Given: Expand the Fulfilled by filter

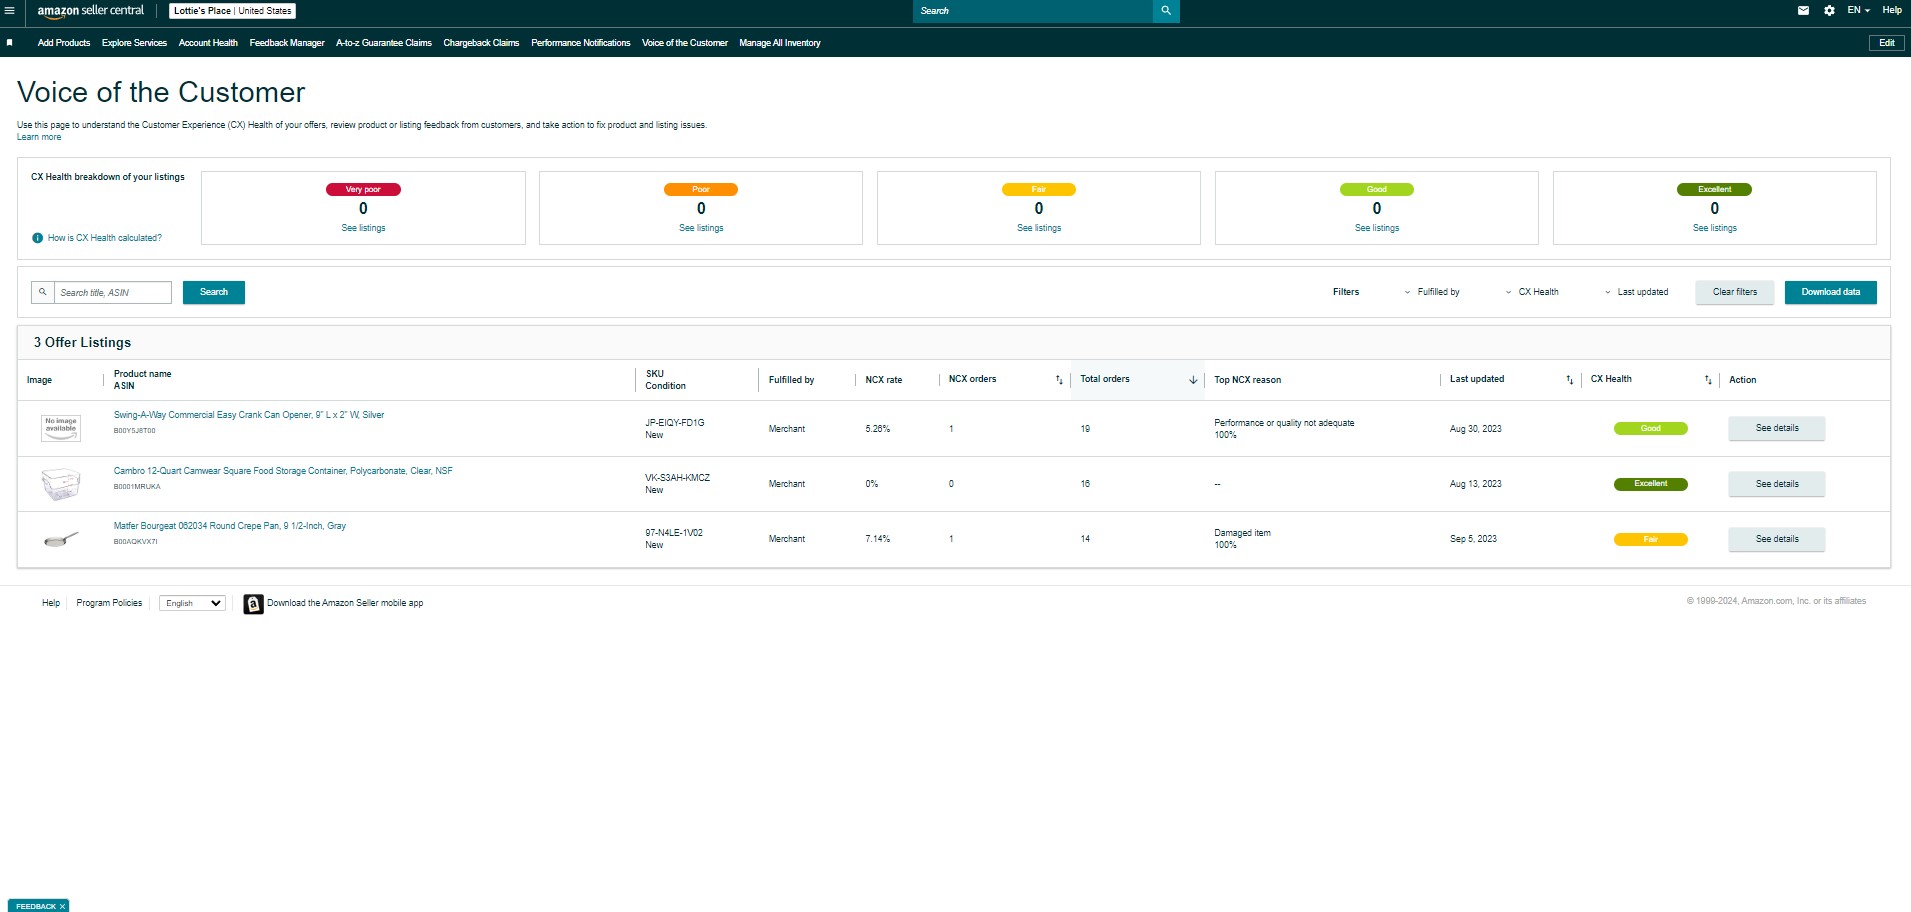Looking at the screenshot, I should tap(1432, 292).
